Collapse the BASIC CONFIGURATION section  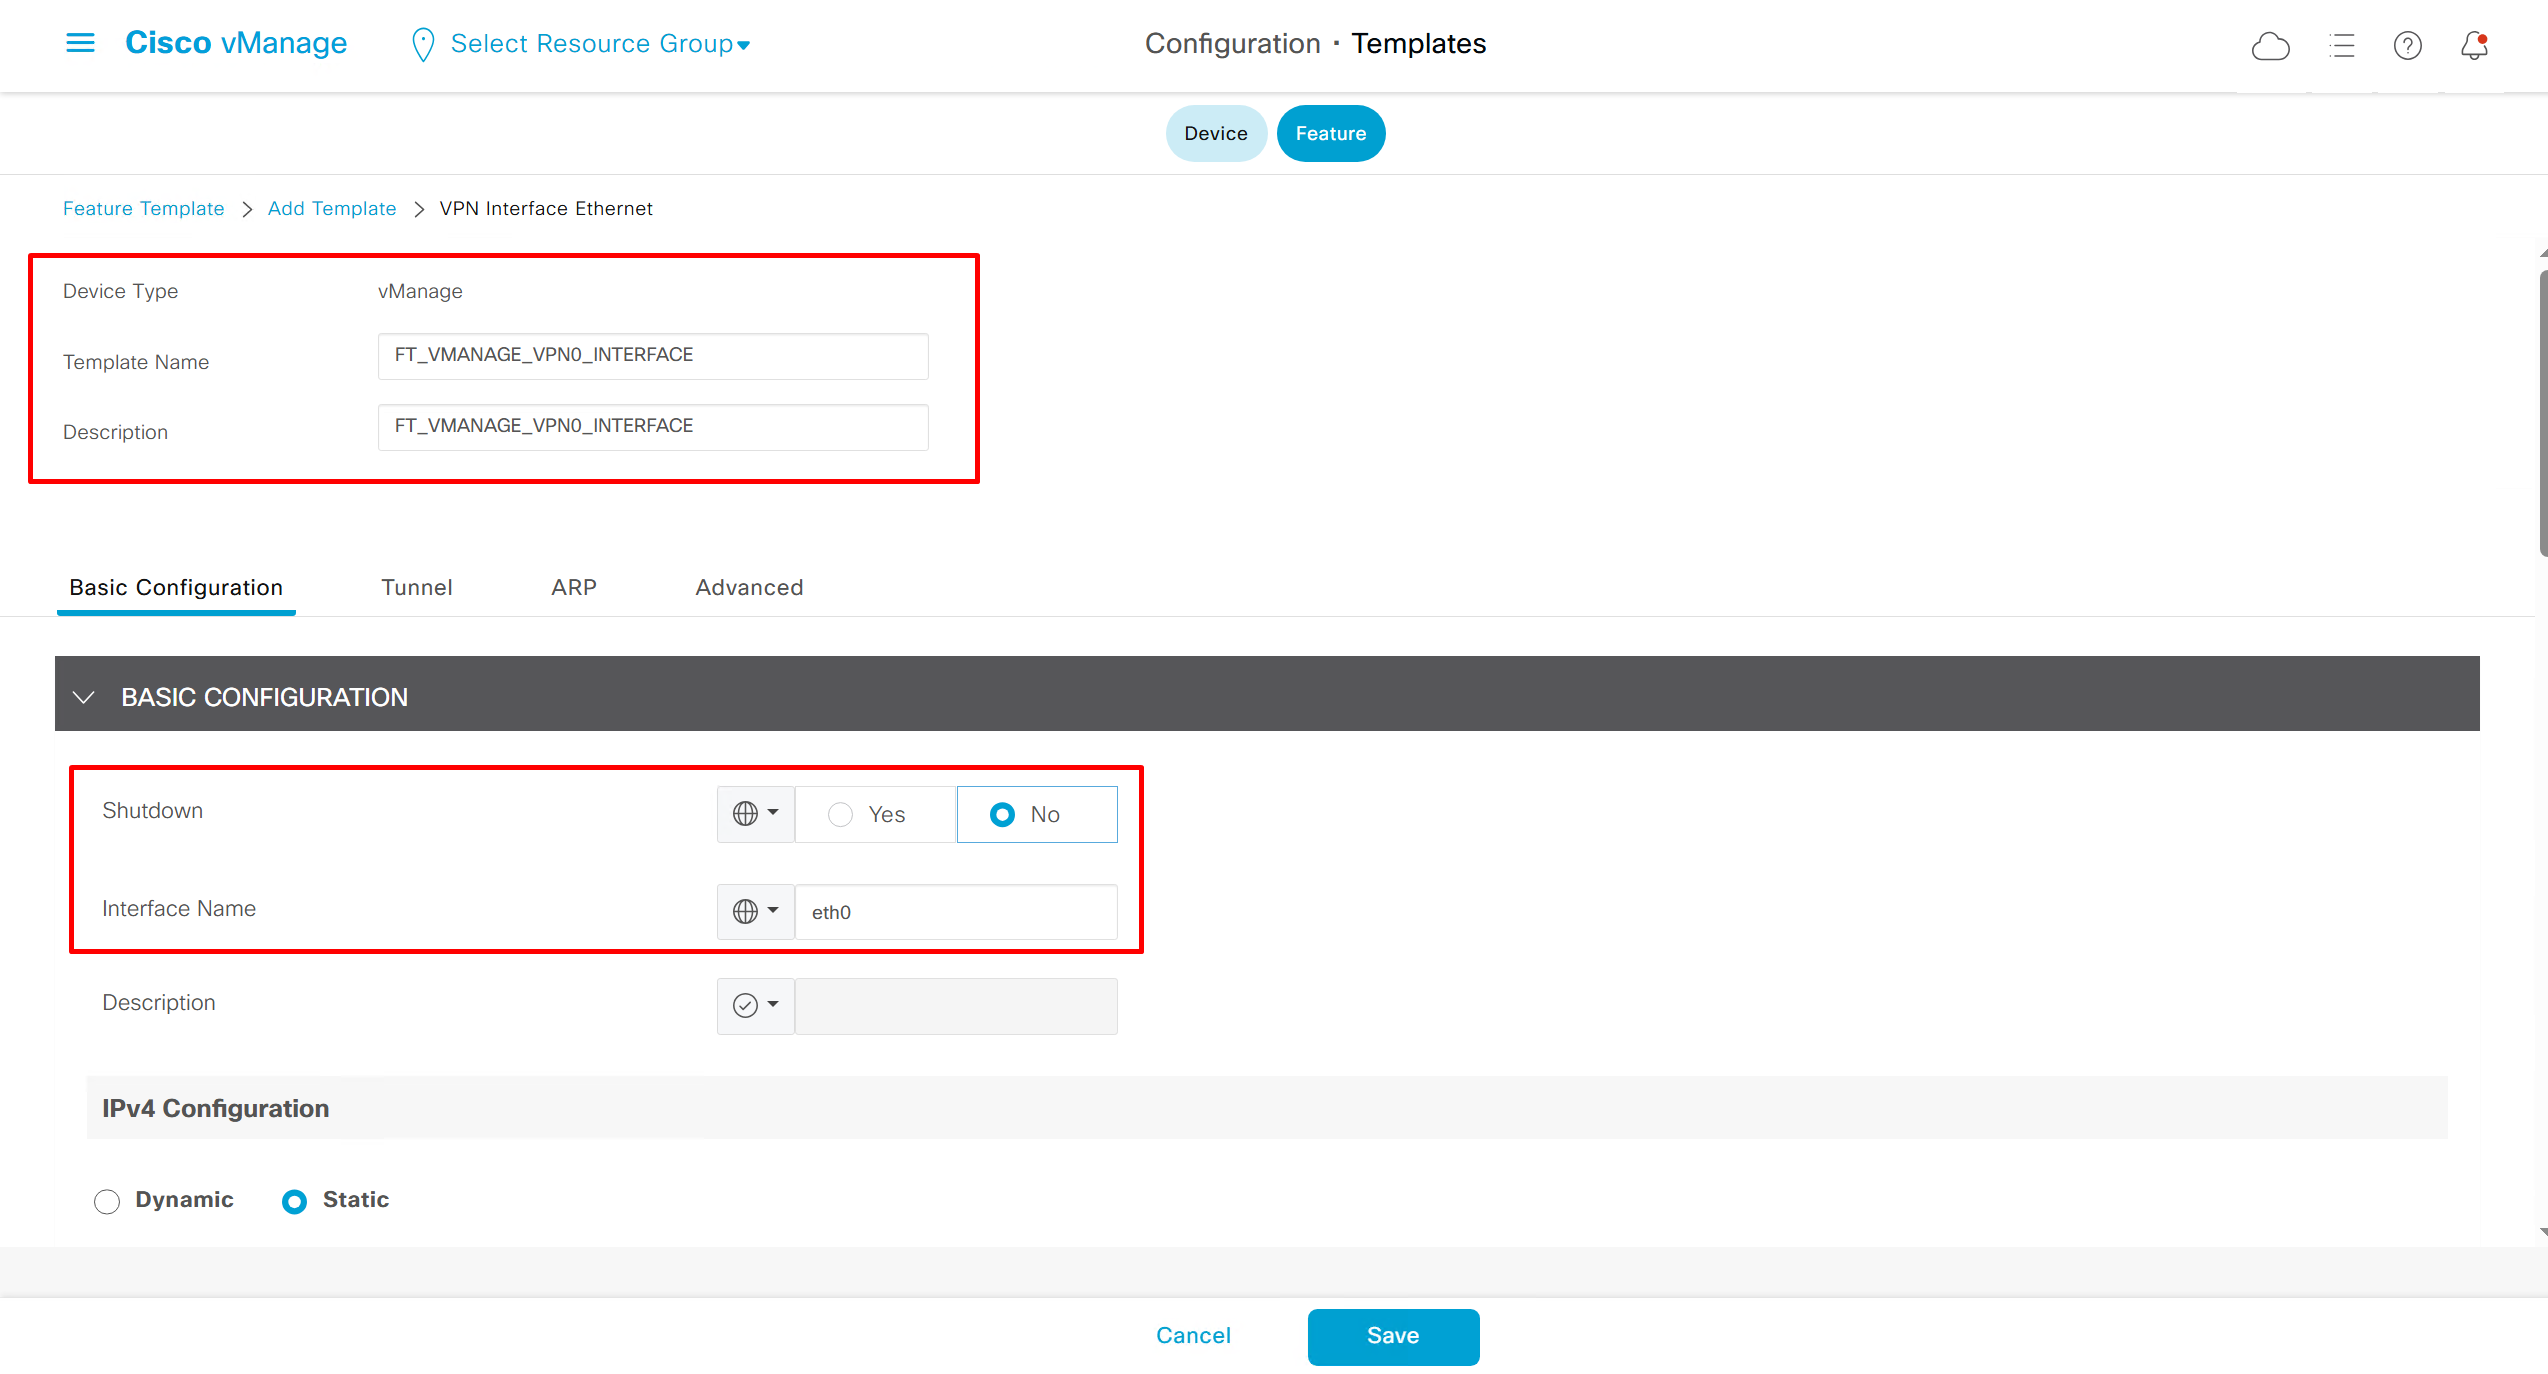coord(84,697)
